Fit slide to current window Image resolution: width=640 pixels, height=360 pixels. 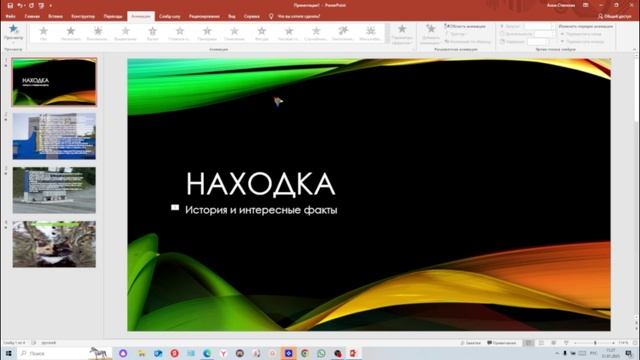[x=635, y=343]
